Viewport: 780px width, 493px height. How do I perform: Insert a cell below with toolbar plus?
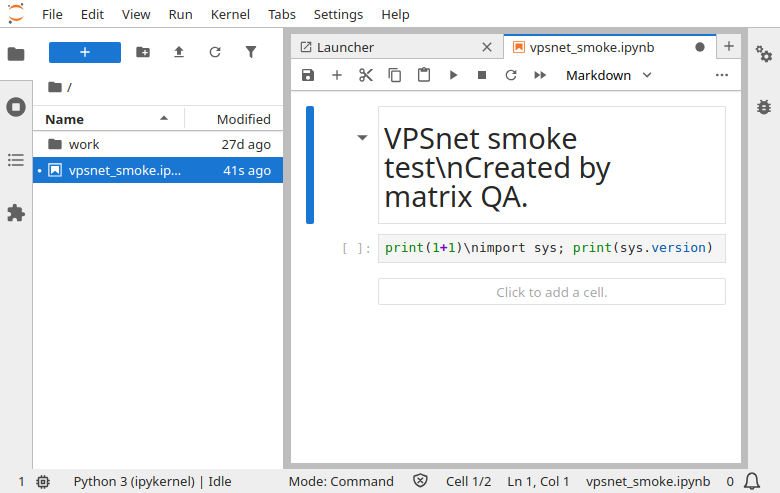337,75
